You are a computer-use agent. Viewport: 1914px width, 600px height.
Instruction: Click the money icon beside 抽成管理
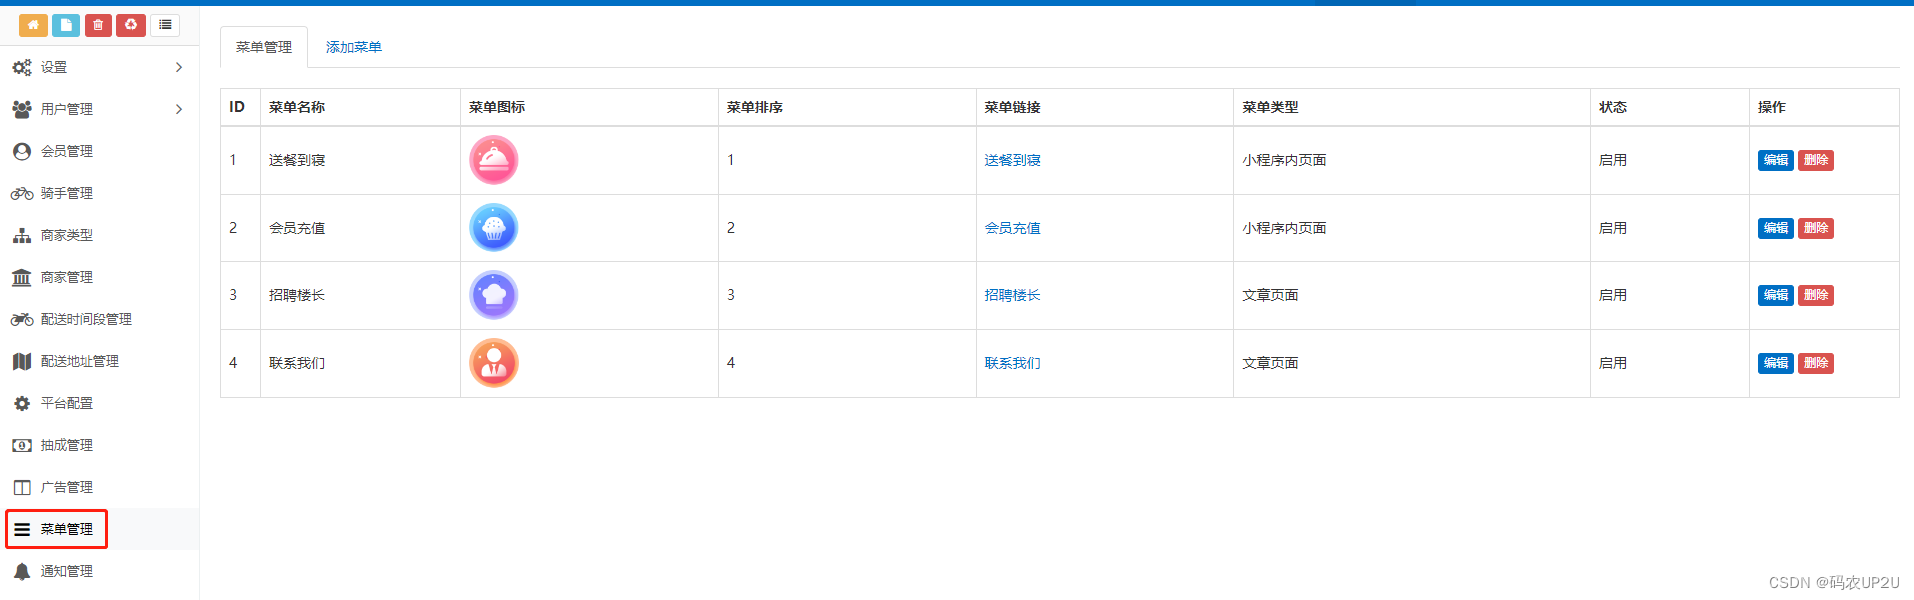(x=22, y=446)
